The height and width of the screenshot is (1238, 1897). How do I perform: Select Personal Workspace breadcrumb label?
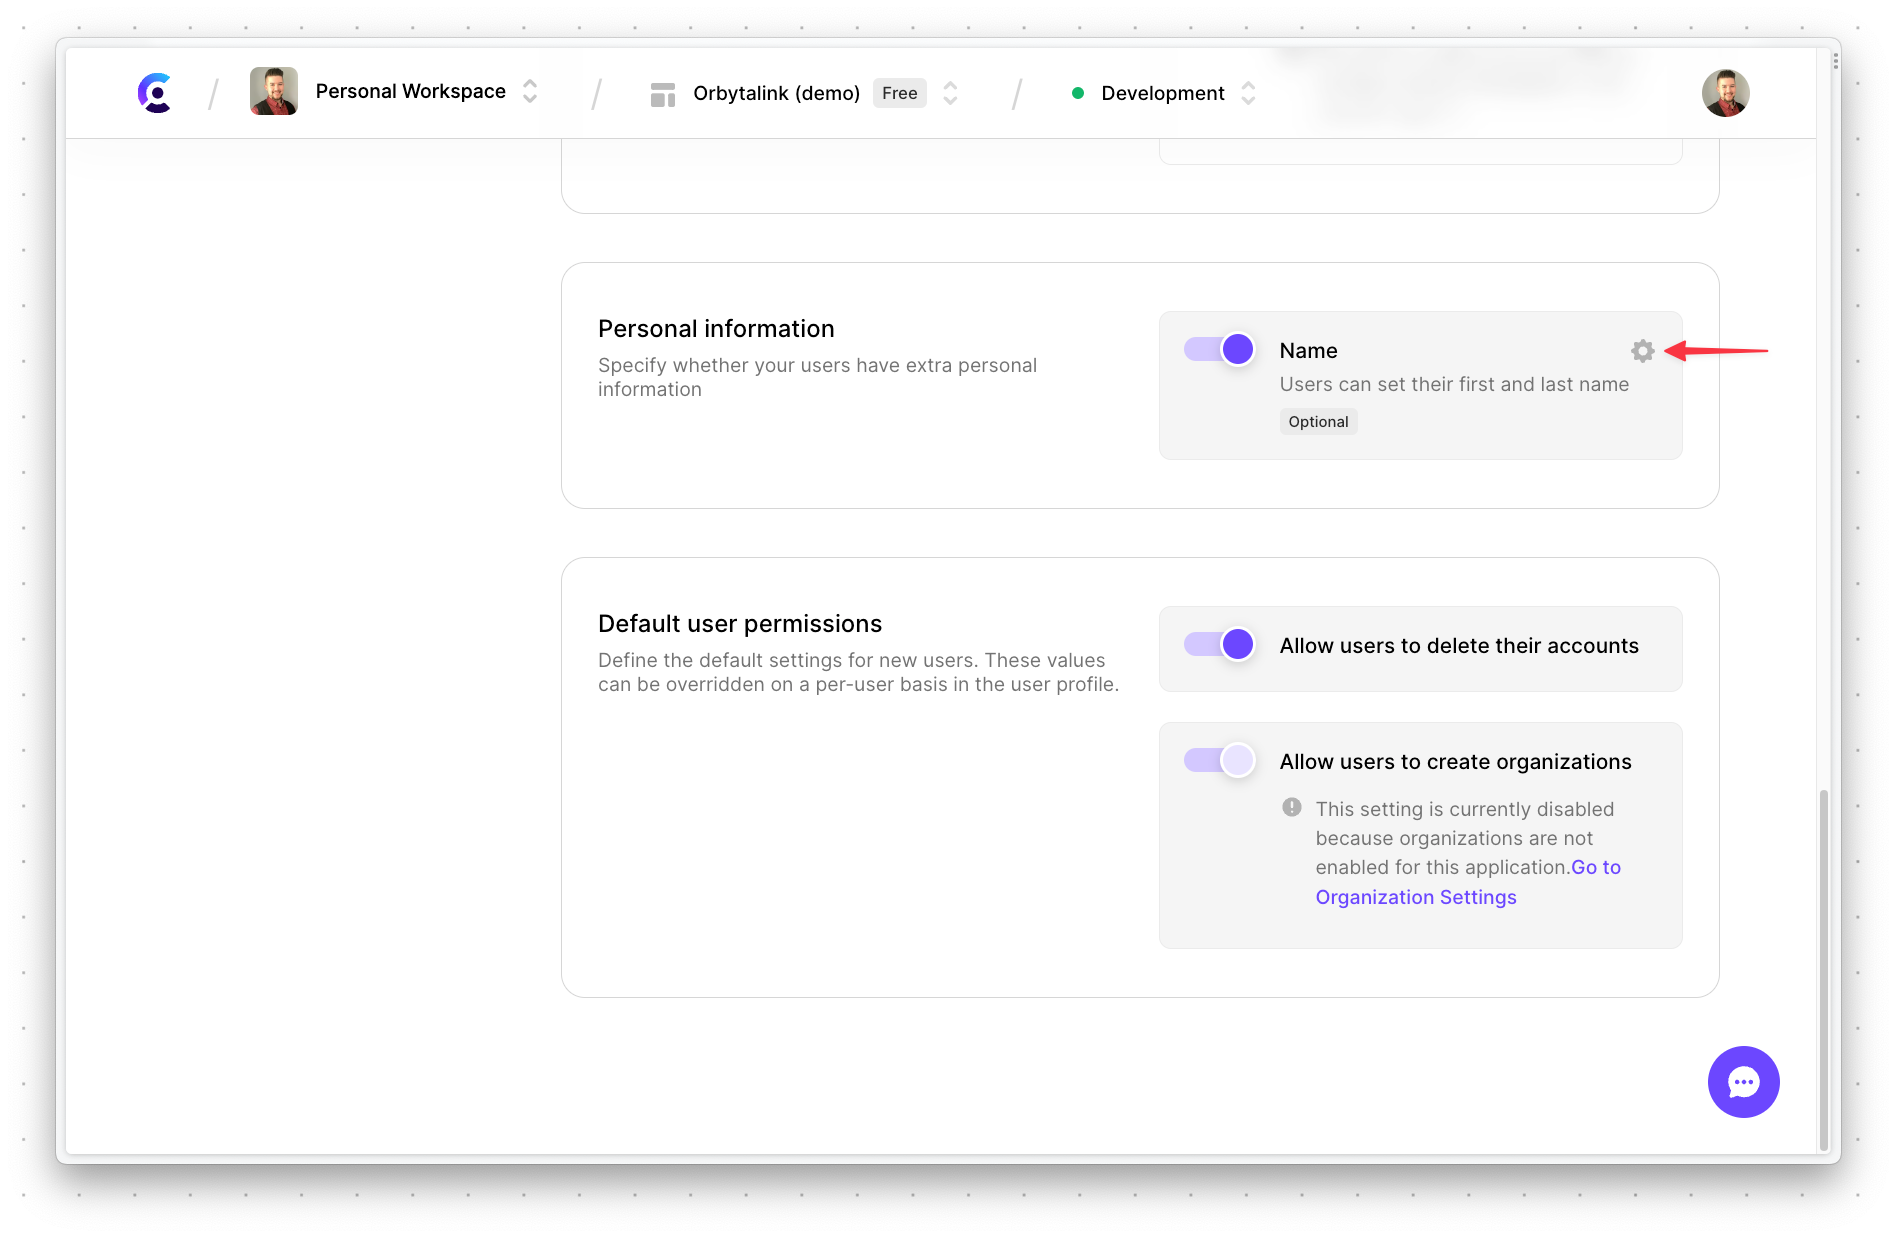(x=410, y=92)
